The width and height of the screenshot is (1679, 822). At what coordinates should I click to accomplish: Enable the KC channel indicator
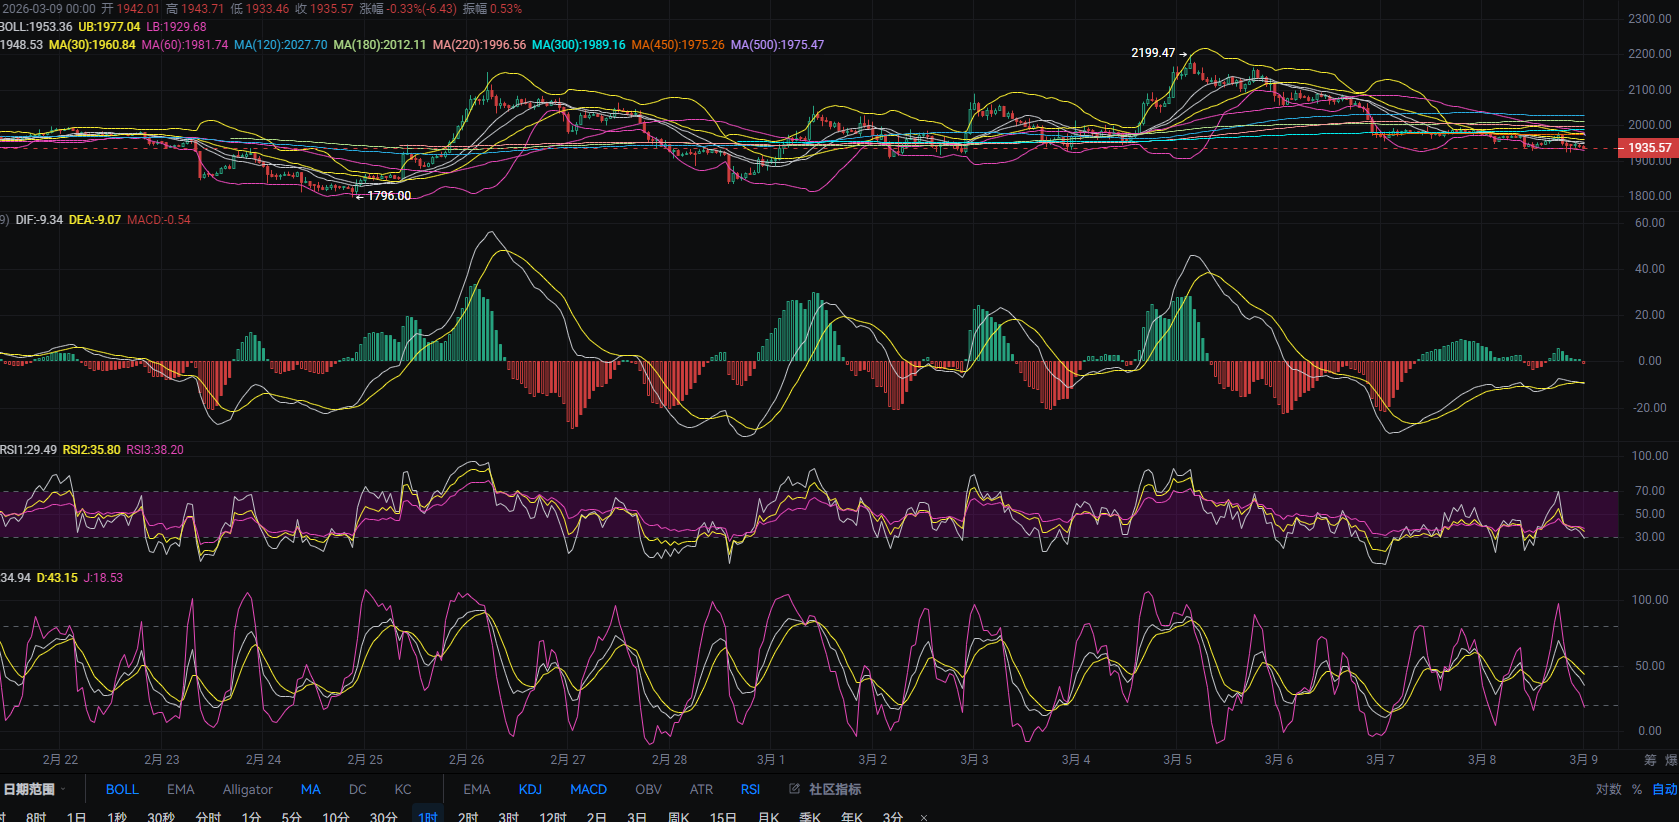403,789
